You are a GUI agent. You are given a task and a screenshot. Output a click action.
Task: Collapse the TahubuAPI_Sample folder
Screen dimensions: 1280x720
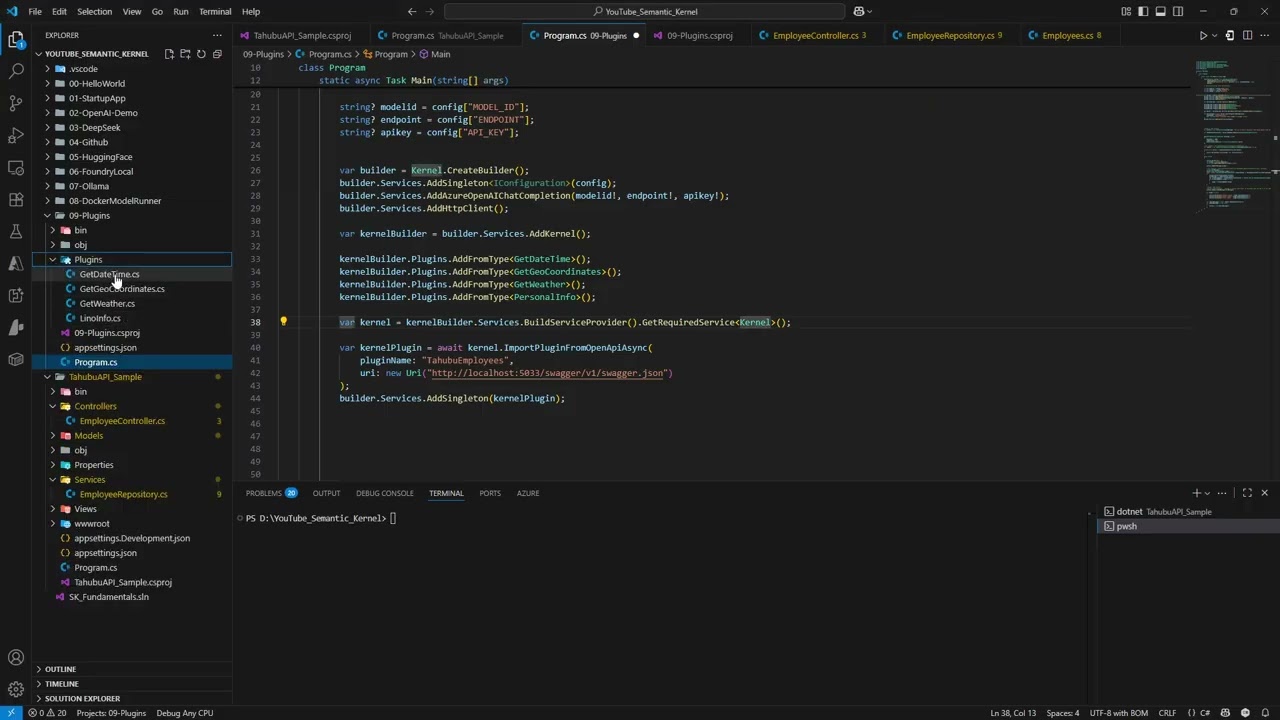point(47,377)
